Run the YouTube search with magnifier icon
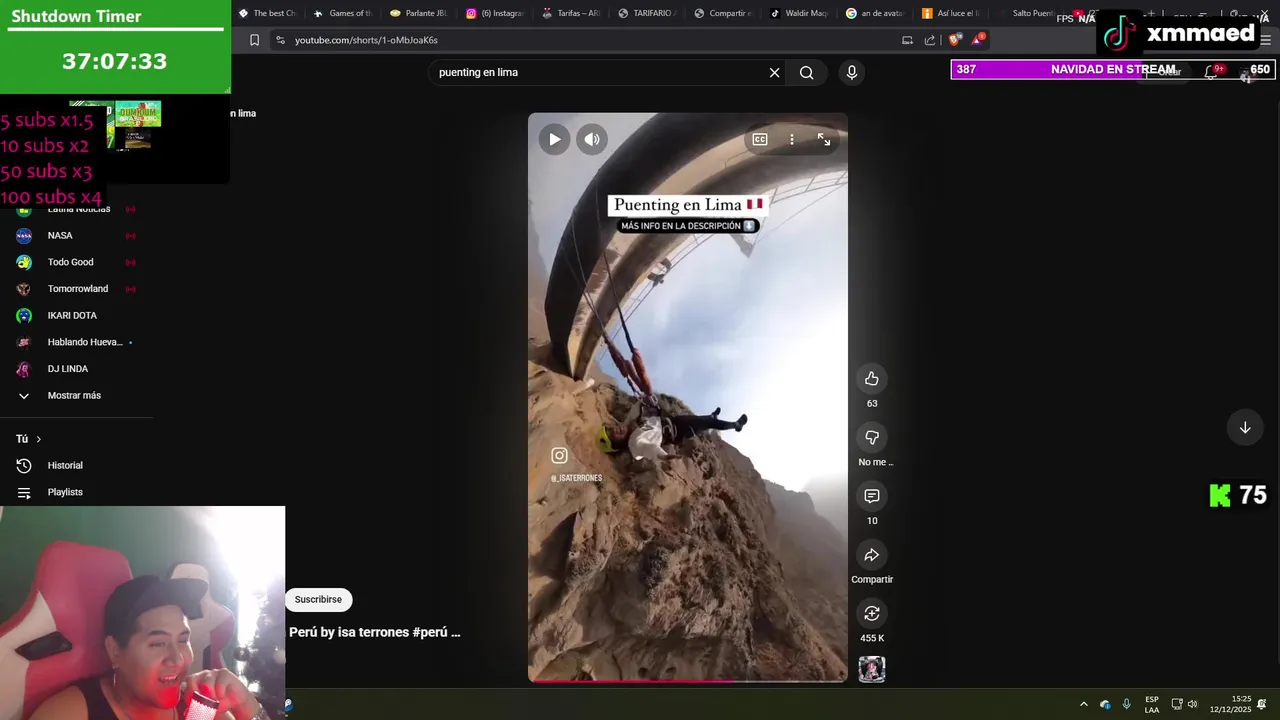The image size is (1280, 720). pyautogui.click(x=806, y=72)
